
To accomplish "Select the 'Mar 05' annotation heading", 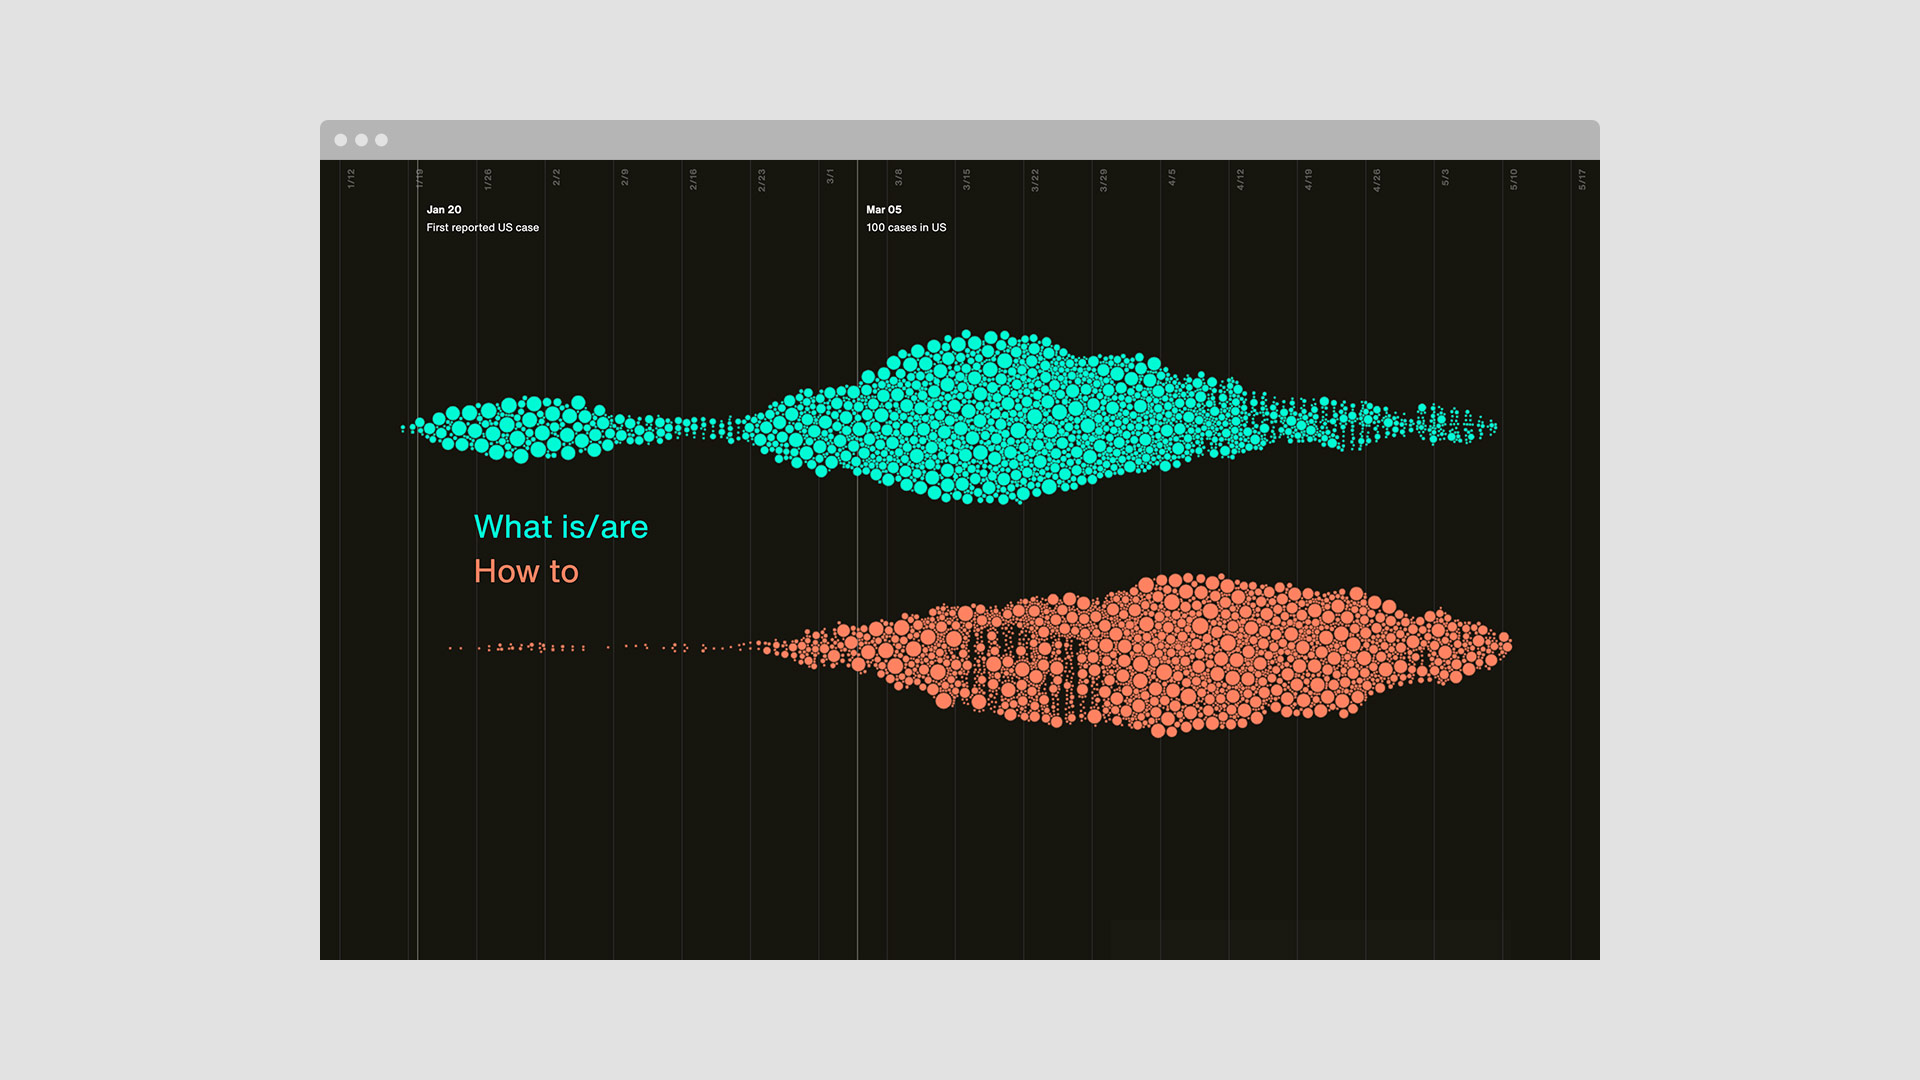I will tap(884, 210).
